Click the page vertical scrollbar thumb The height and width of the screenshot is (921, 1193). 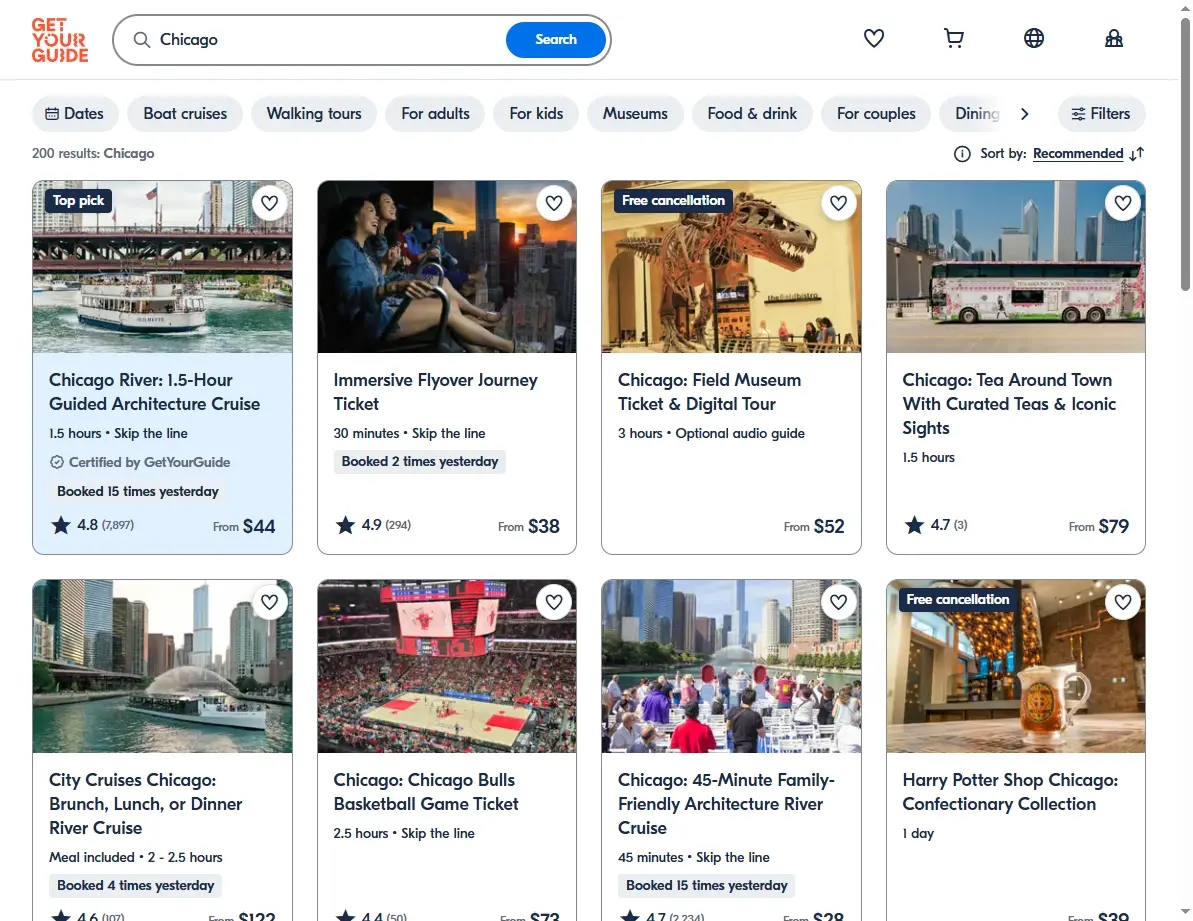pyautogui.click(x=1185, y=154)
